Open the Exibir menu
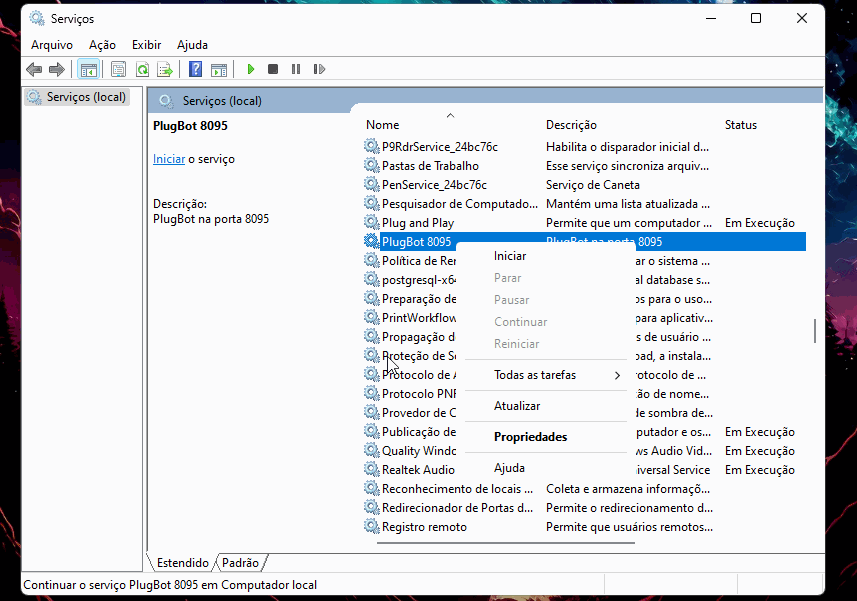Viewport: 857px width, 601px height. (146, 45)
